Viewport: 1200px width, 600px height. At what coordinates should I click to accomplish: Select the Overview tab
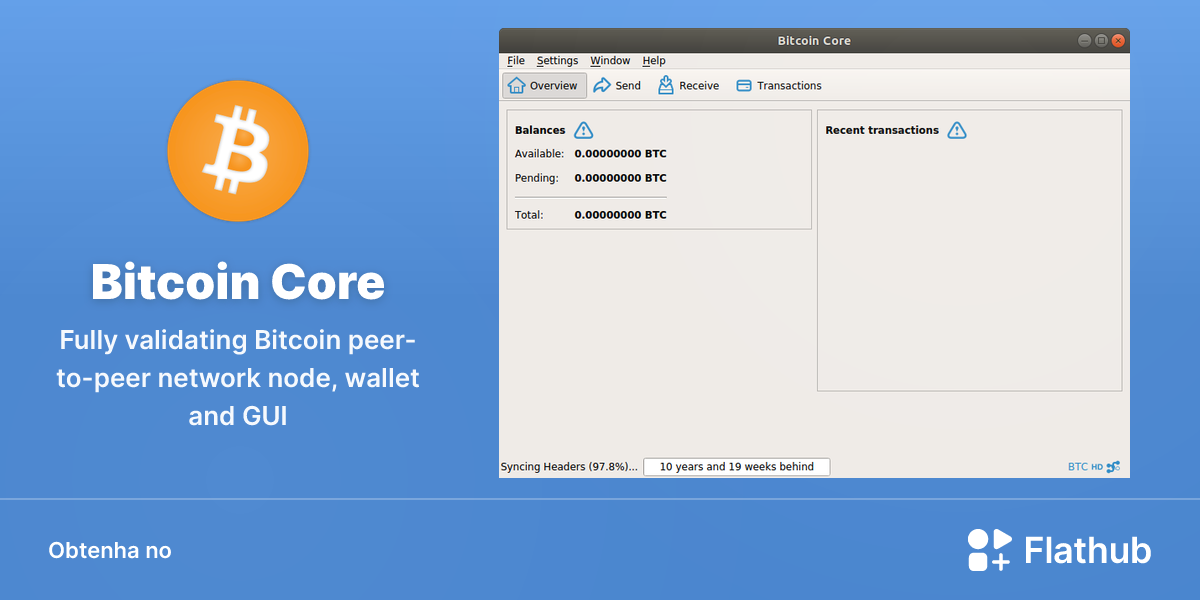coord(544,85)
